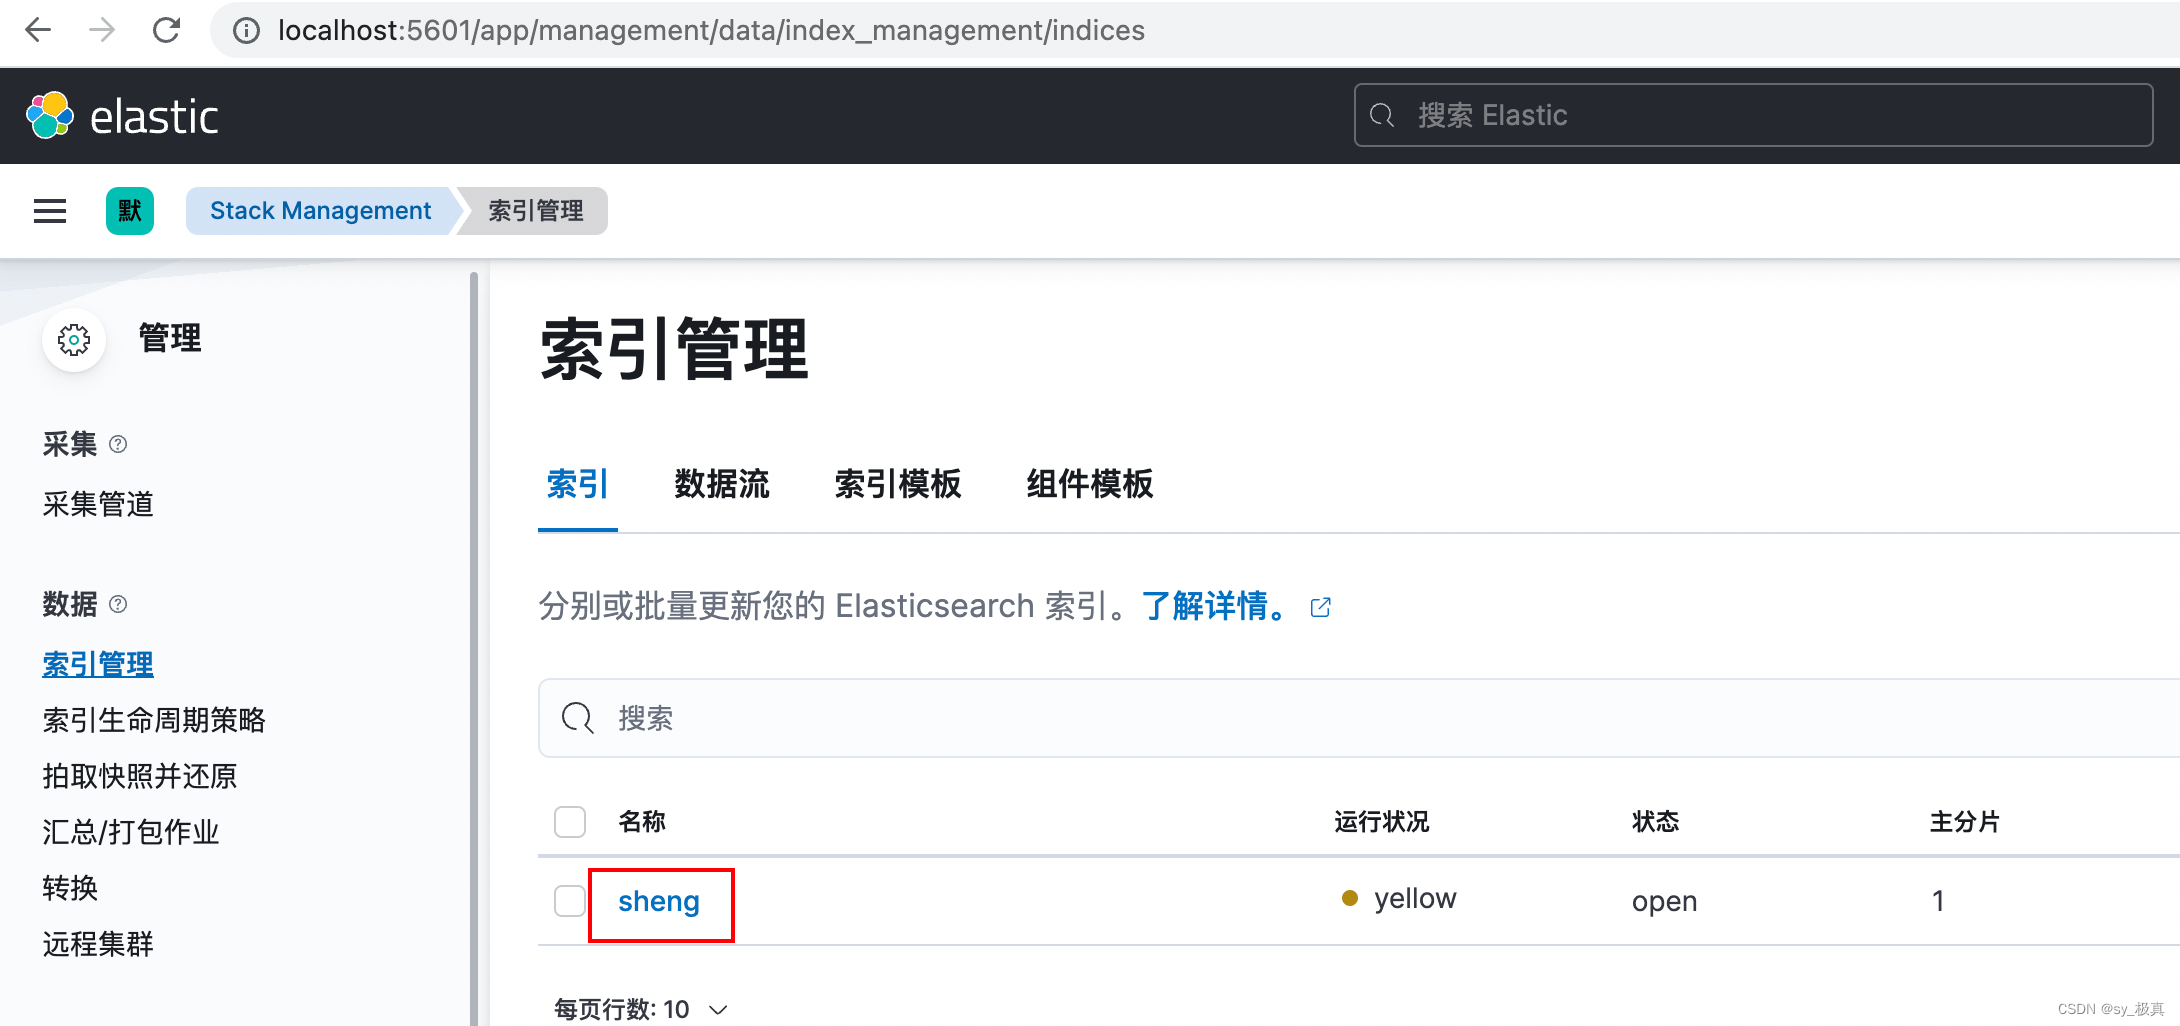Click the green 默 space avatar

130,211
